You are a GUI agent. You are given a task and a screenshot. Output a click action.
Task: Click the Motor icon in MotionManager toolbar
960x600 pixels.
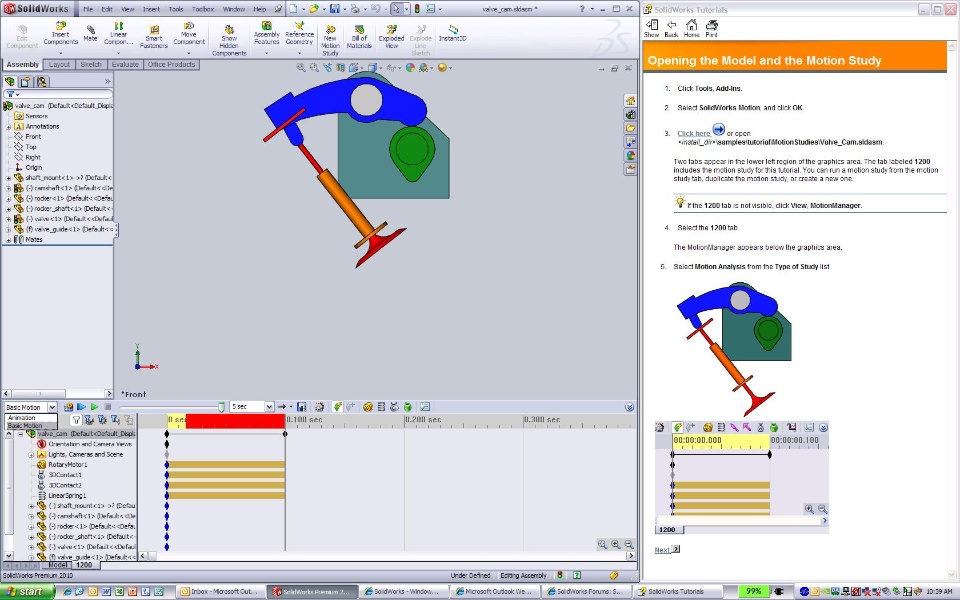368,407
